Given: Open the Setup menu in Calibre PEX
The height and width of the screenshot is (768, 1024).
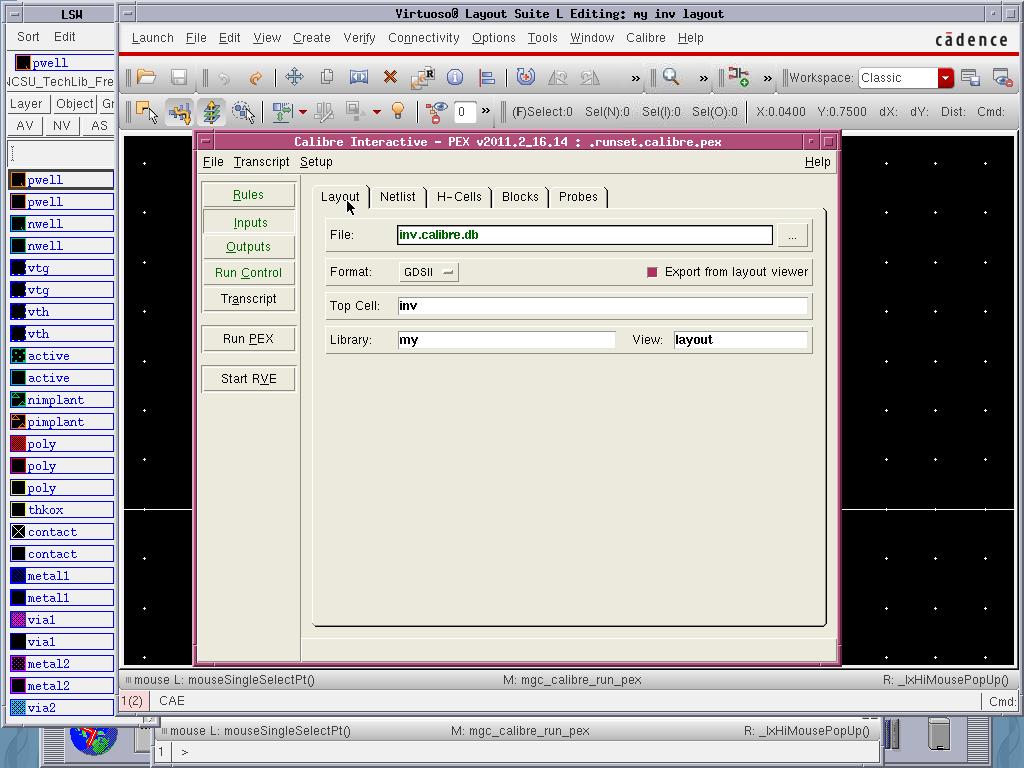Looking at the screenshot, I should 316,162.
